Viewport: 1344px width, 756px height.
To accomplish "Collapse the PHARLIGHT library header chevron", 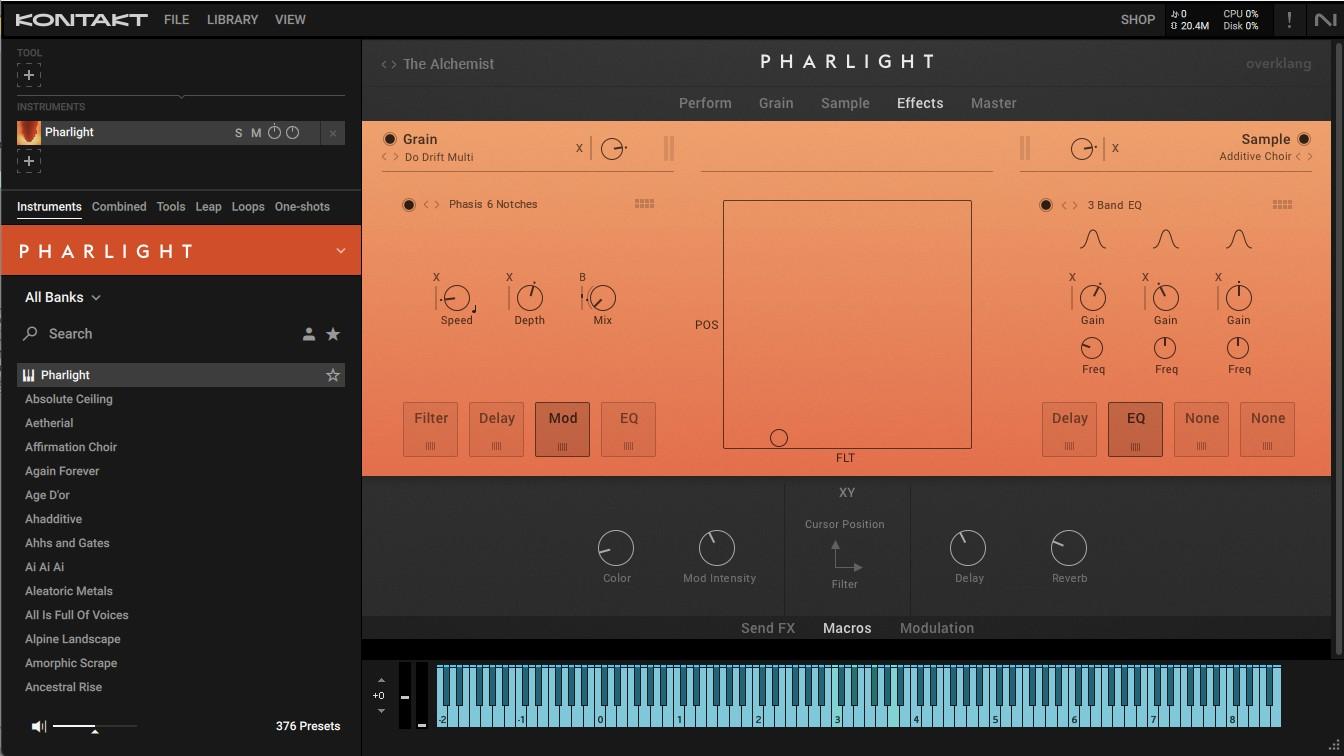I will pos(340,250).
